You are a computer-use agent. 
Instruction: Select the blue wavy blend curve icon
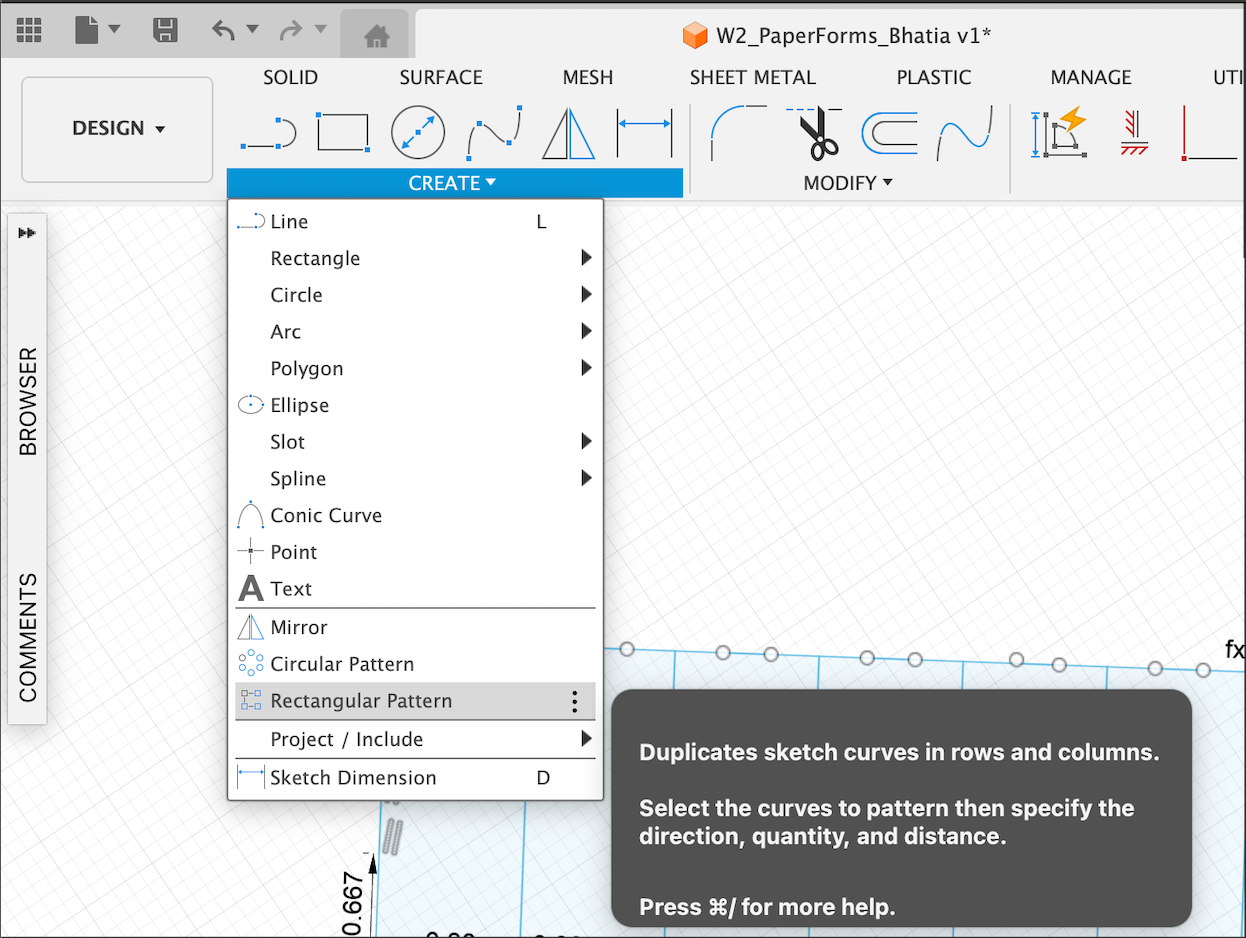coord(964,133)
